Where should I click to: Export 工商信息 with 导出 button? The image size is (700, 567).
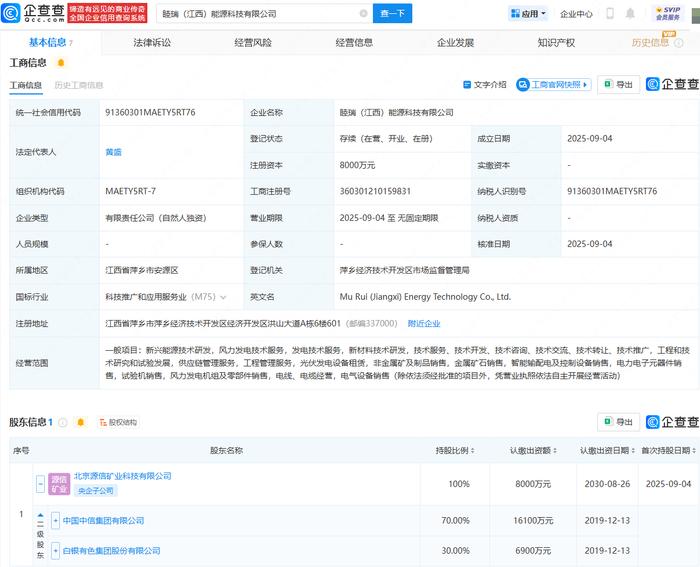[x=618, y=84]
